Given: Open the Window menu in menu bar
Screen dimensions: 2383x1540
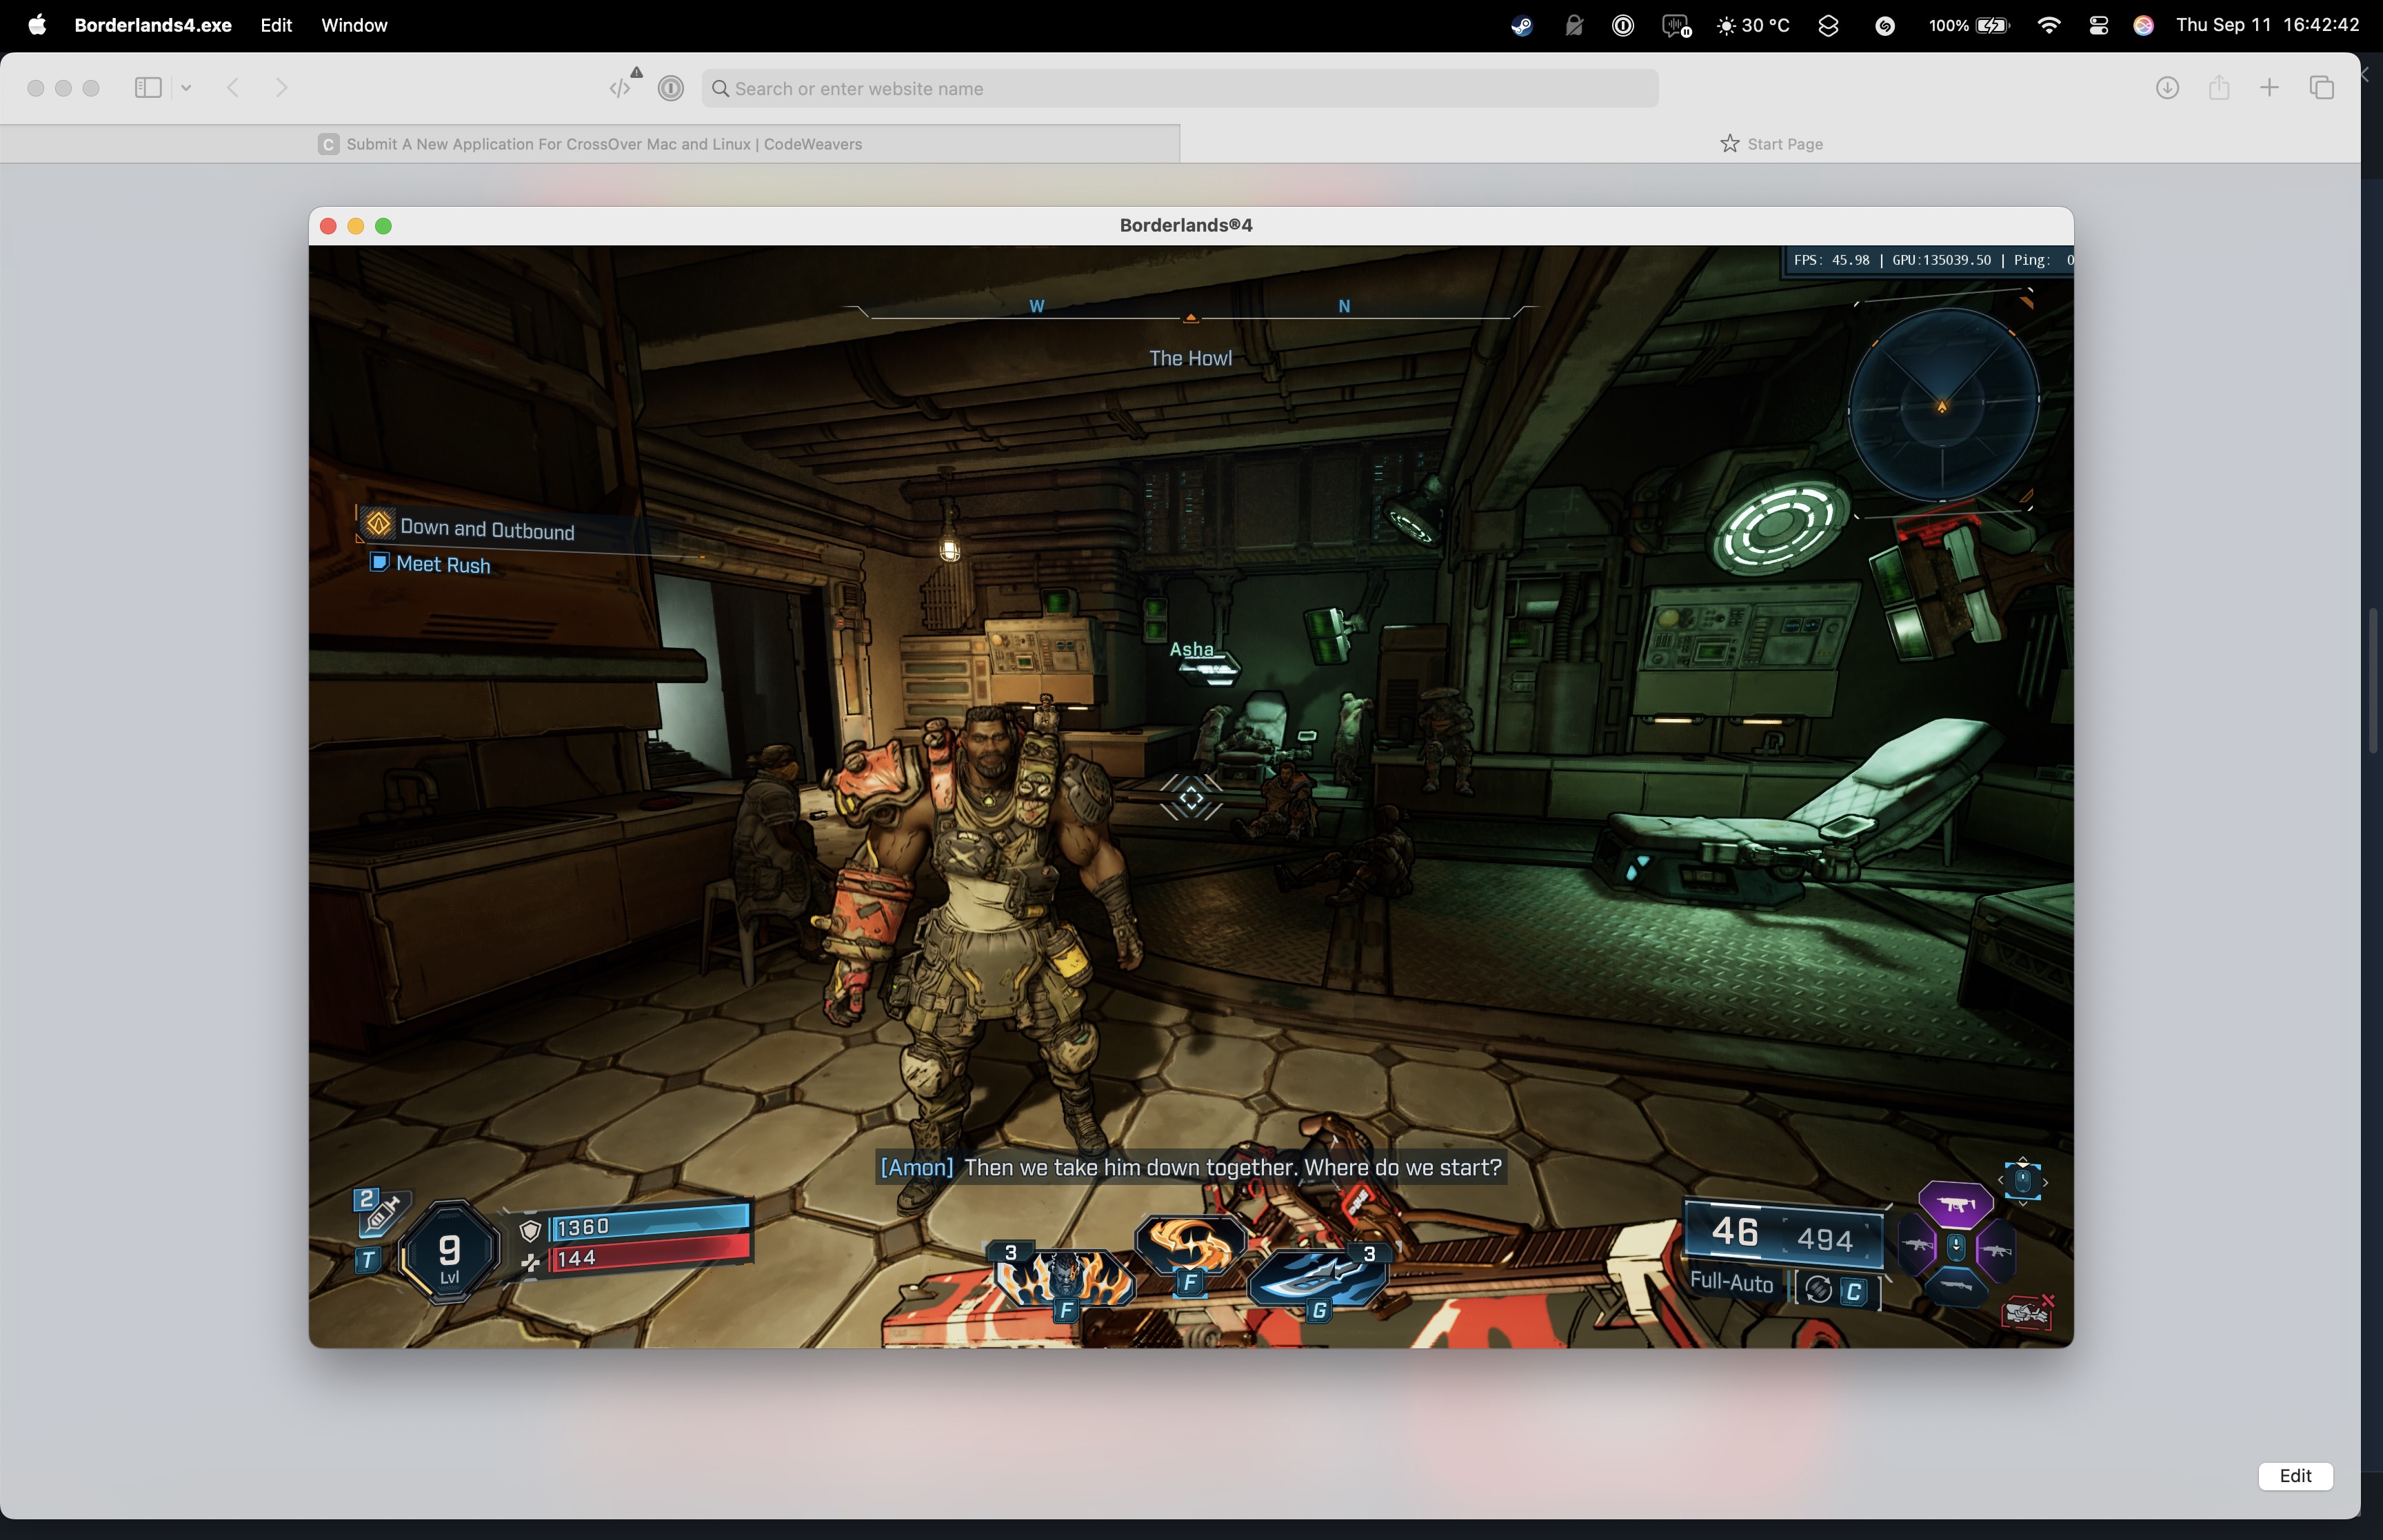Looking at the screenshot, I should coord(354,25).
